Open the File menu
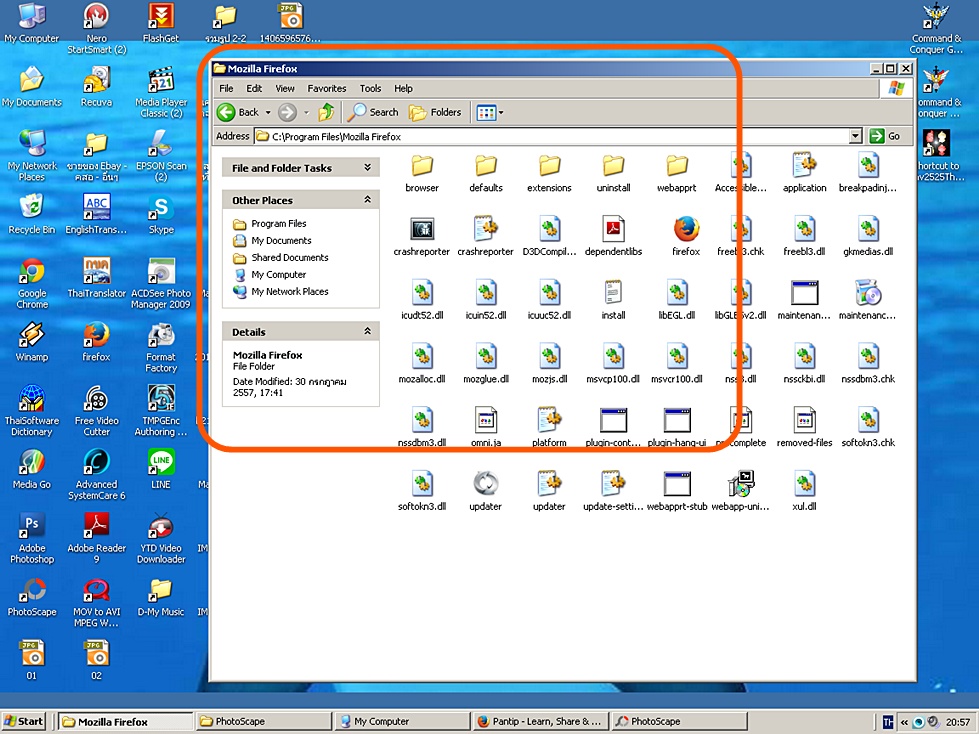979x734 pixels. click(226, 89)
